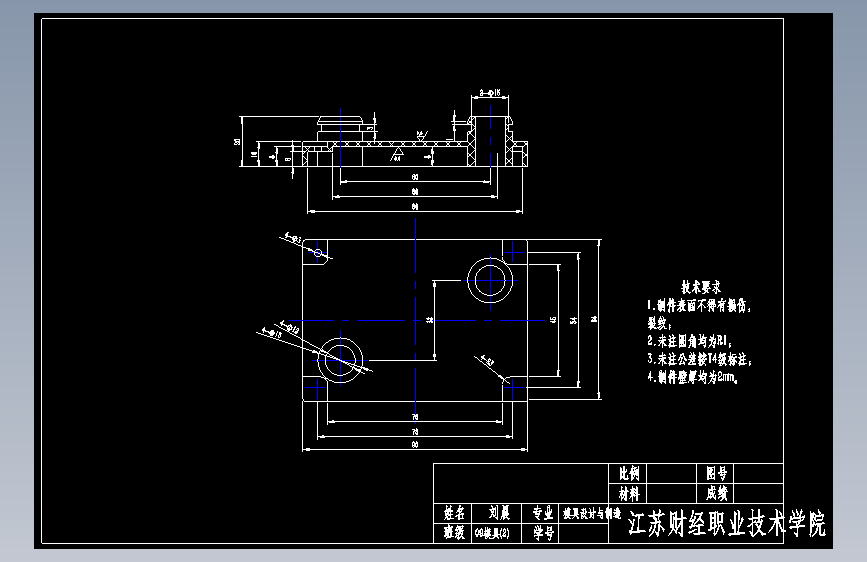Click the datum triangle symbol under section view
Image resolution: width=867 pixels, height=562 pixels.
coord(396,154)
